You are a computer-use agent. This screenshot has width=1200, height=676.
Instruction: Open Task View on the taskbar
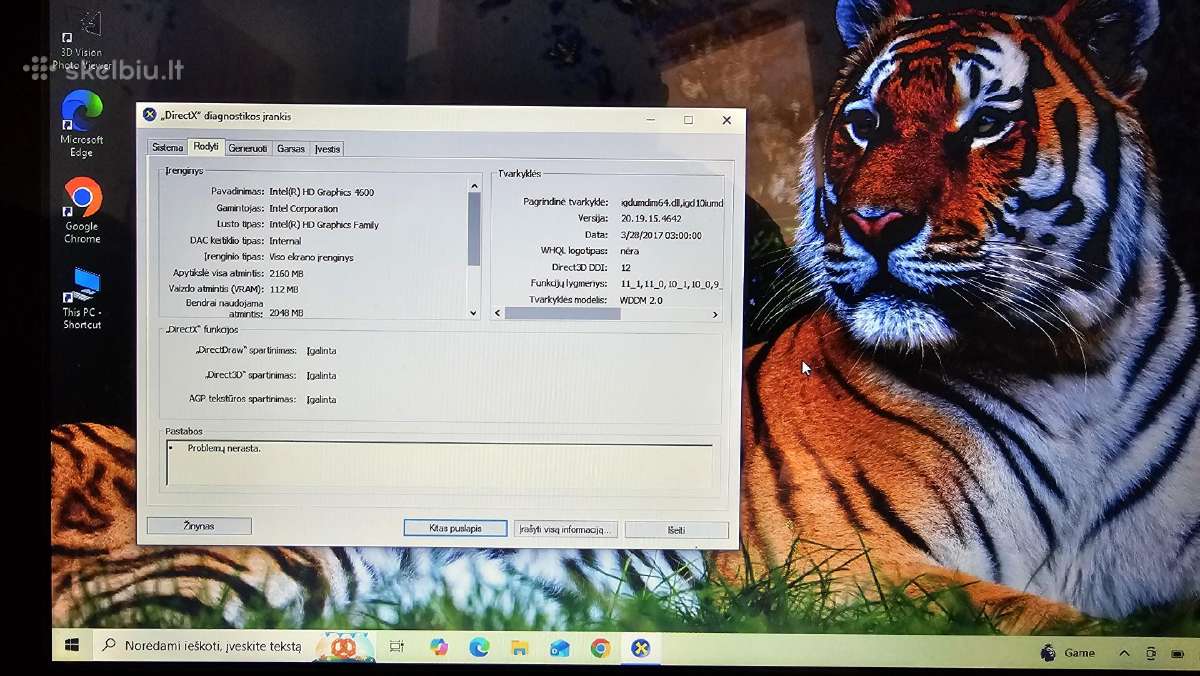click(x=397, y=647)
